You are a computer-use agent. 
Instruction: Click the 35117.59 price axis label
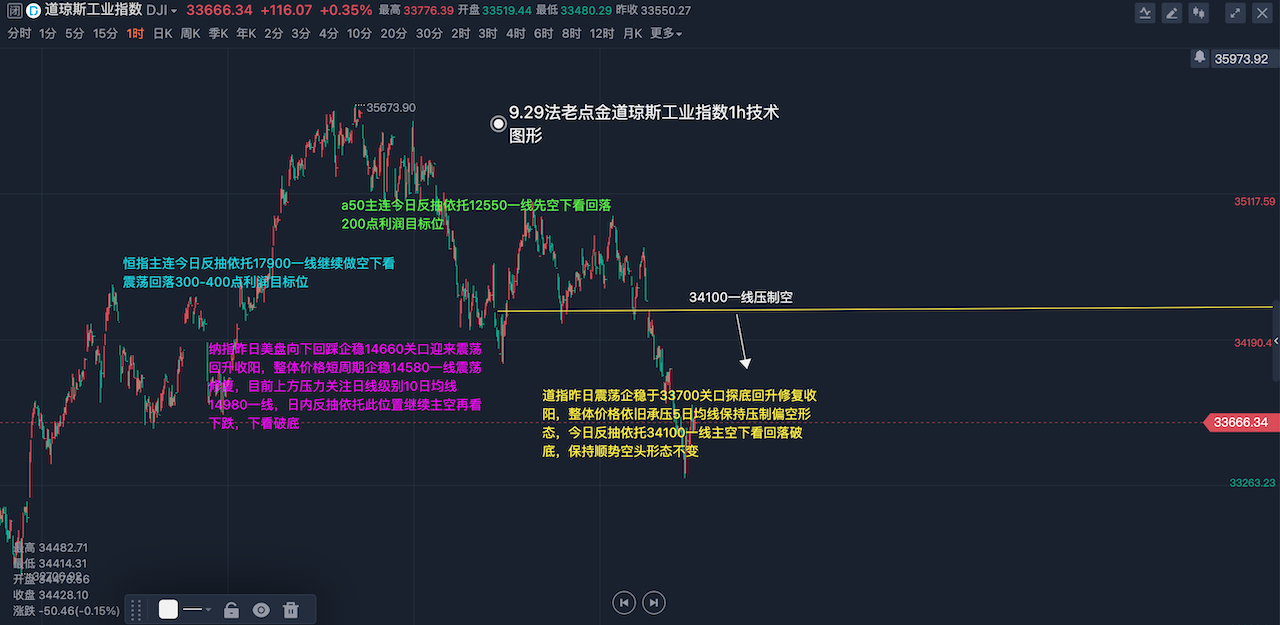click(1254, 201)
